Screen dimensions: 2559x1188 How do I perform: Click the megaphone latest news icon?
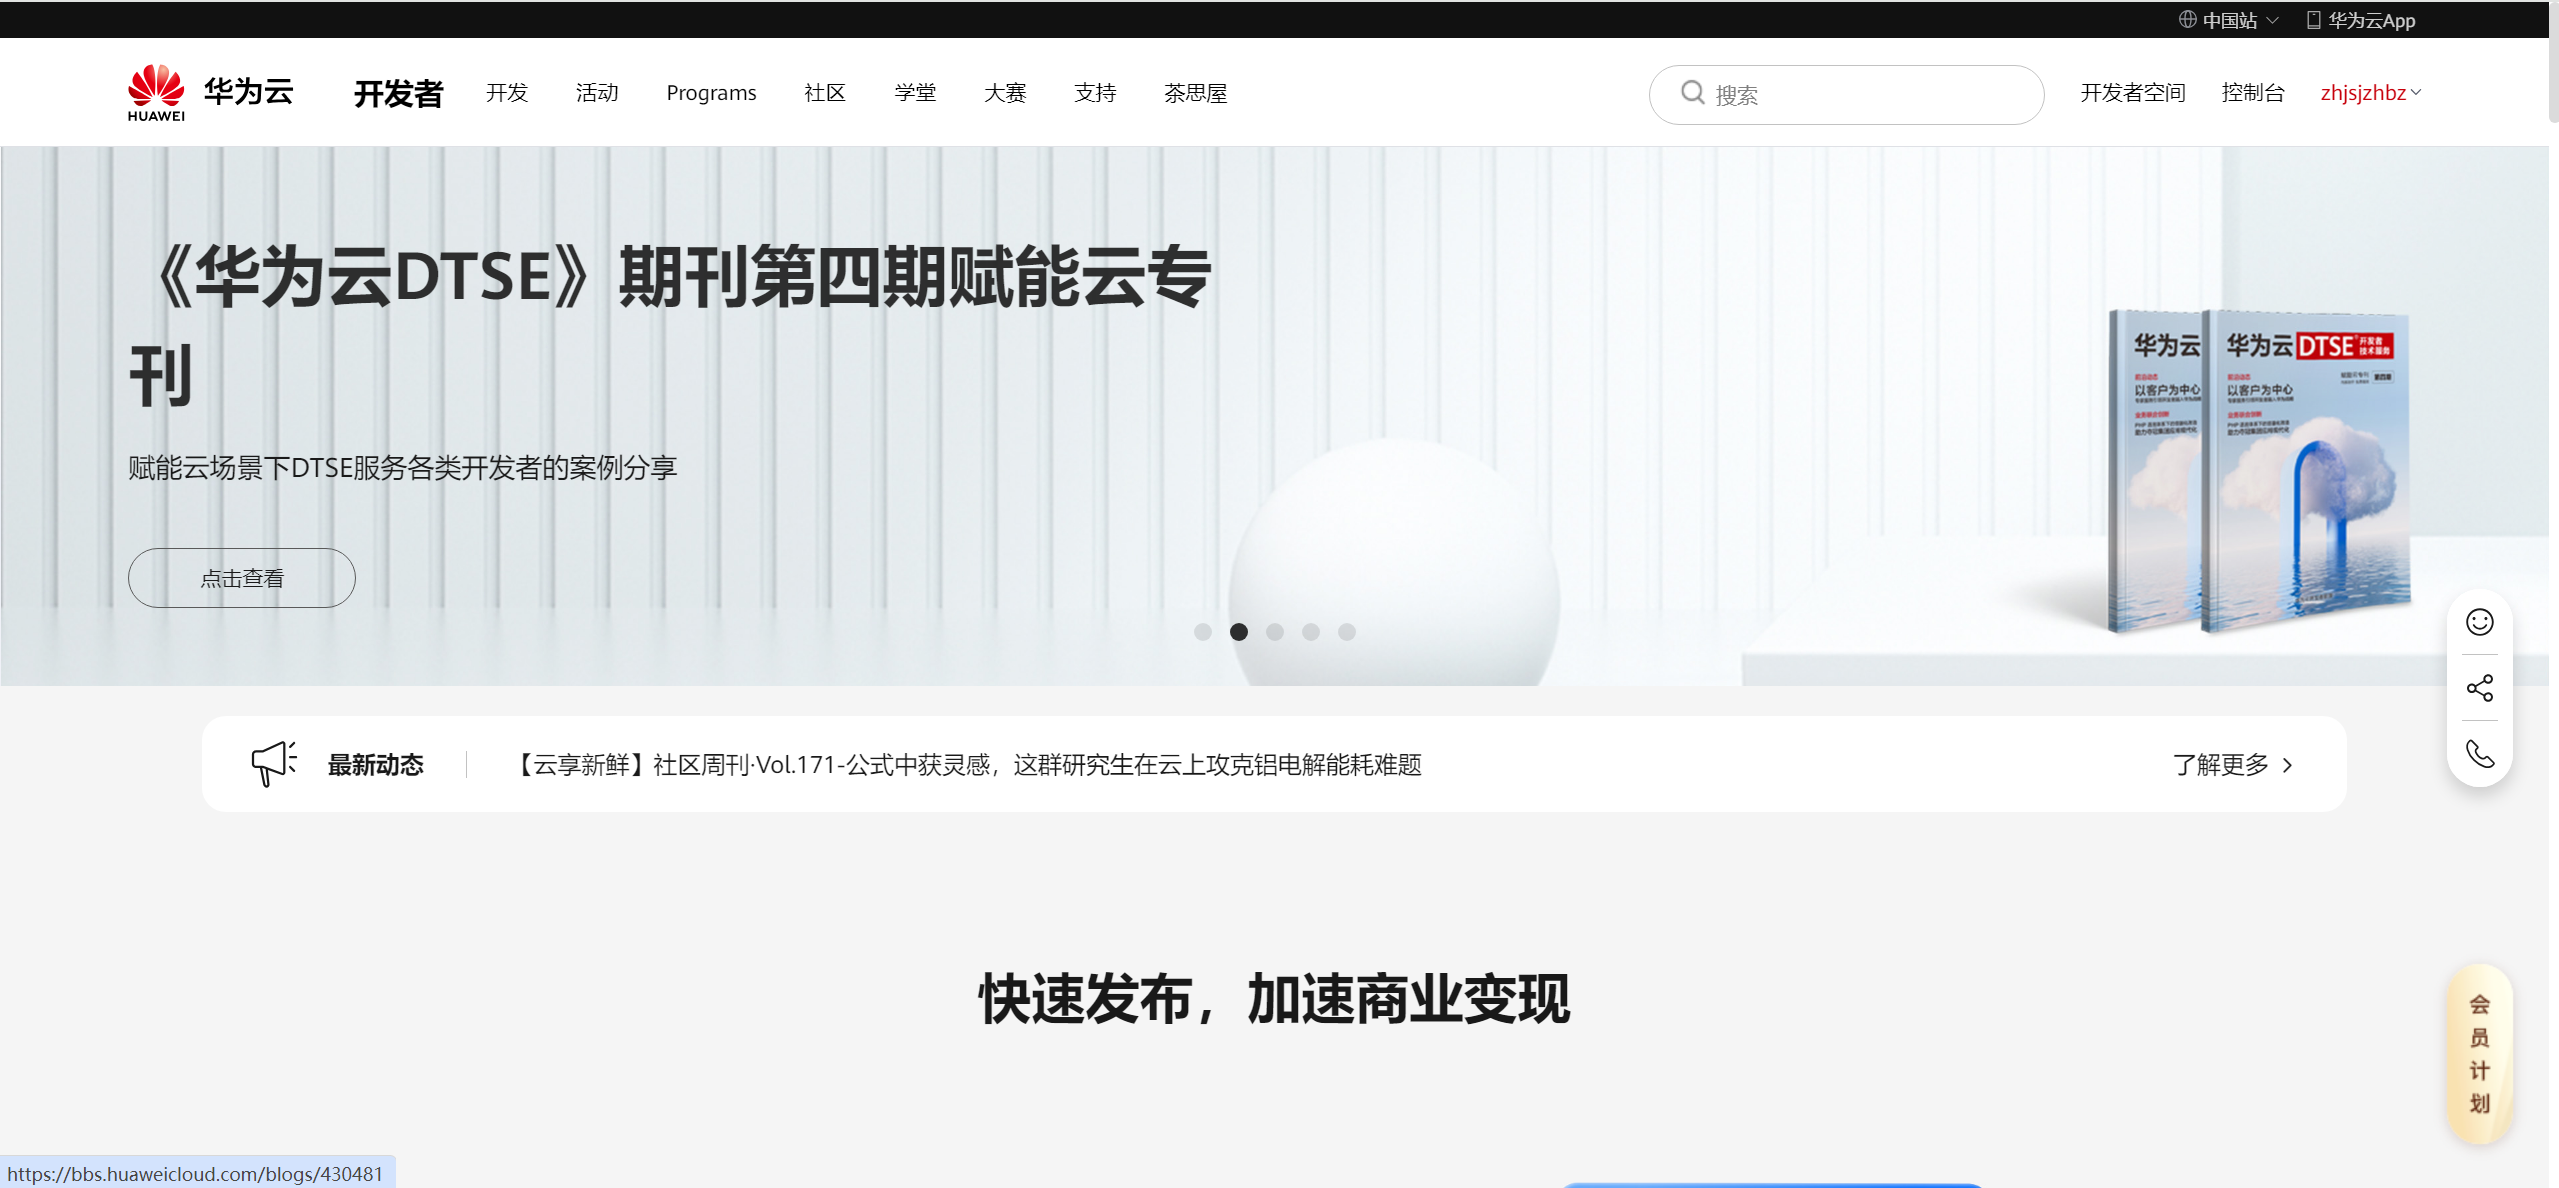pyautogui.click(x=273, y=764)
